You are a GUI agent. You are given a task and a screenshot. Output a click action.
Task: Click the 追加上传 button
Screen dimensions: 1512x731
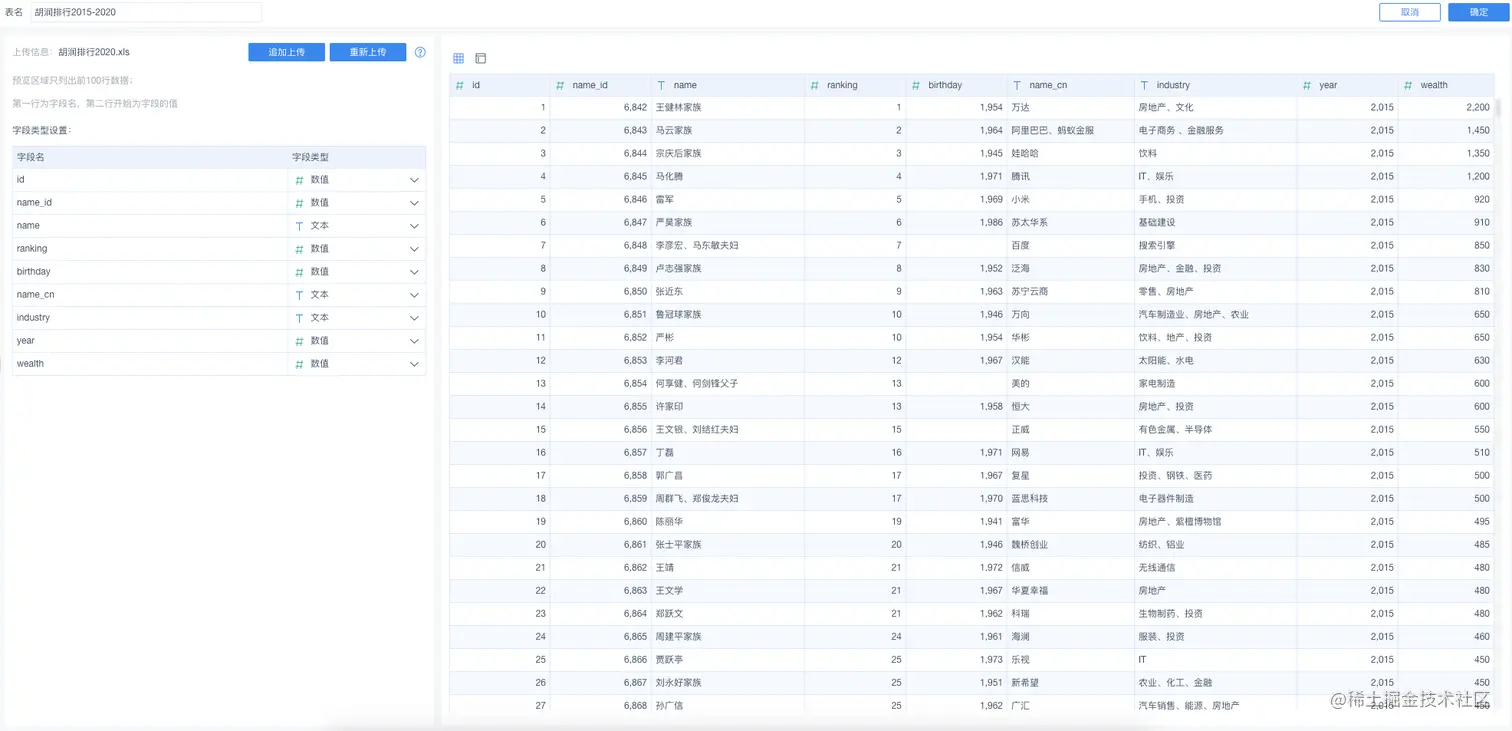pyautogui.click(x=286, y=52)
